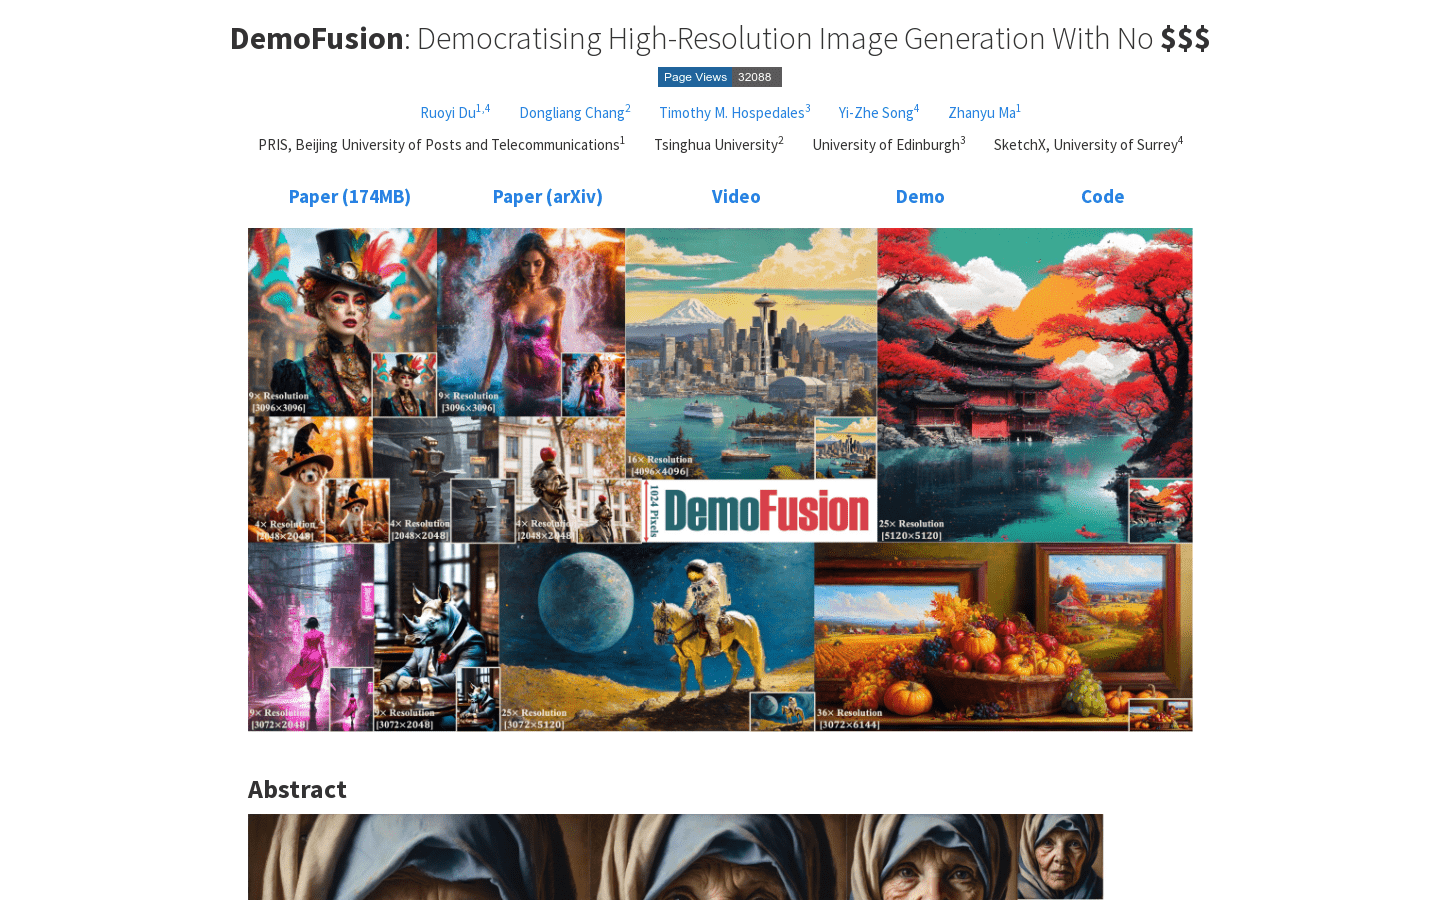The width and height of the screenshot is (1440, 900).
Task: Click the small elderly woman portrait thumbnail
Action: (1060, 856)
